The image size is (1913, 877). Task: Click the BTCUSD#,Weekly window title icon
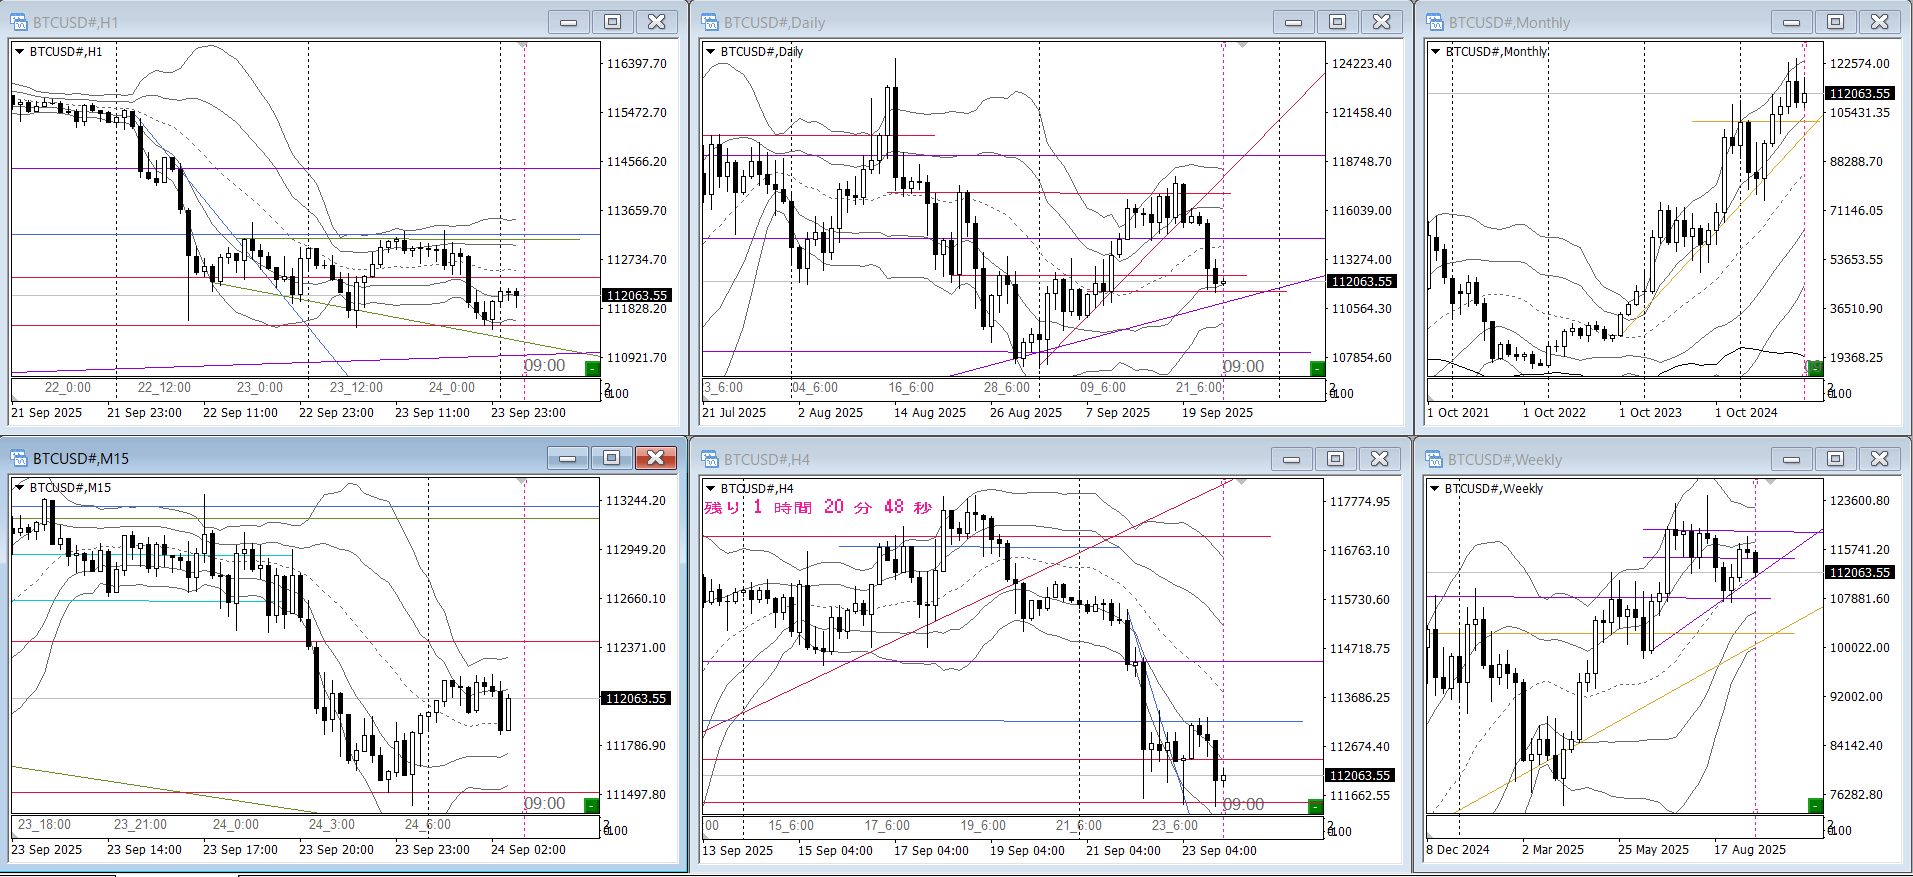(1435, 459)
